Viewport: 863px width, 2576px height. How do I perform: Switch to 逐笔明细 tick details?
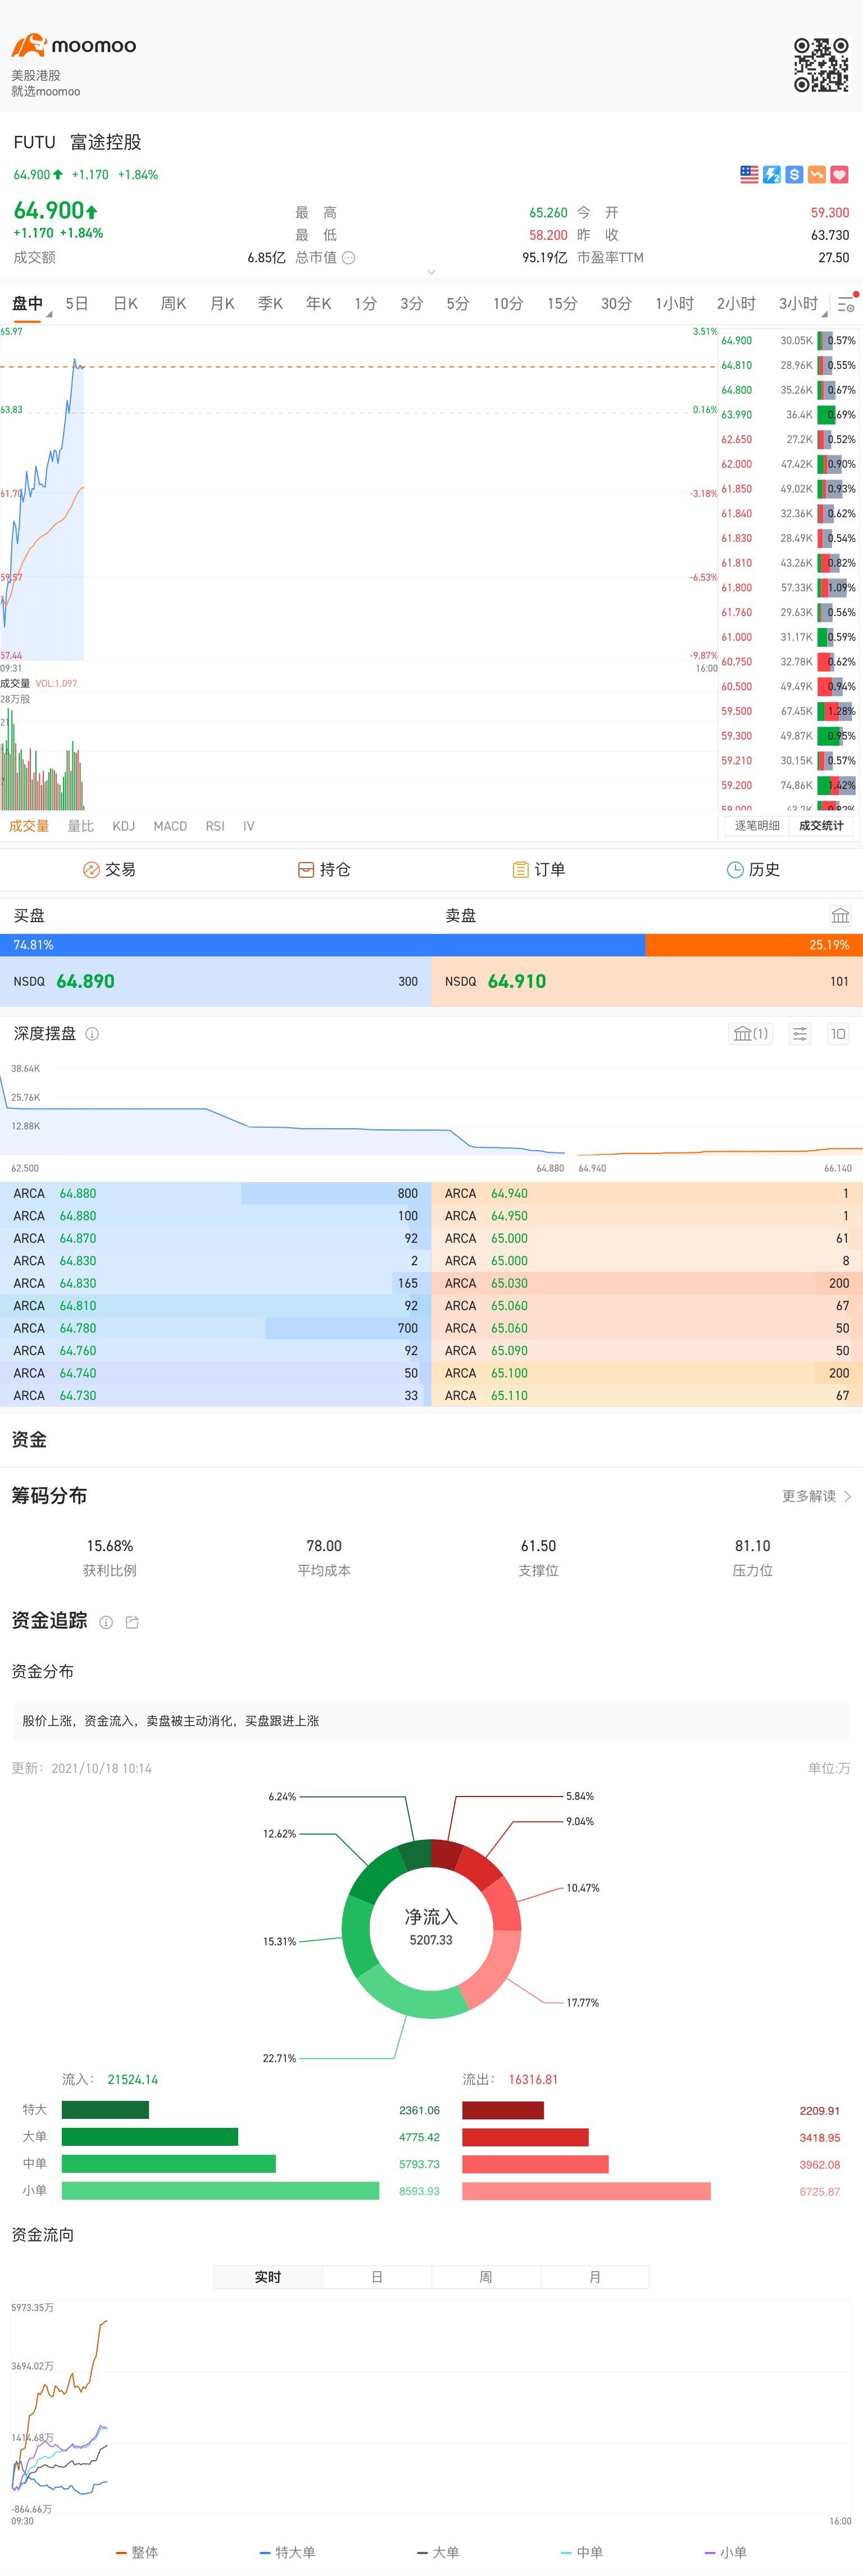pyautogui.click(x=757, y=825)
